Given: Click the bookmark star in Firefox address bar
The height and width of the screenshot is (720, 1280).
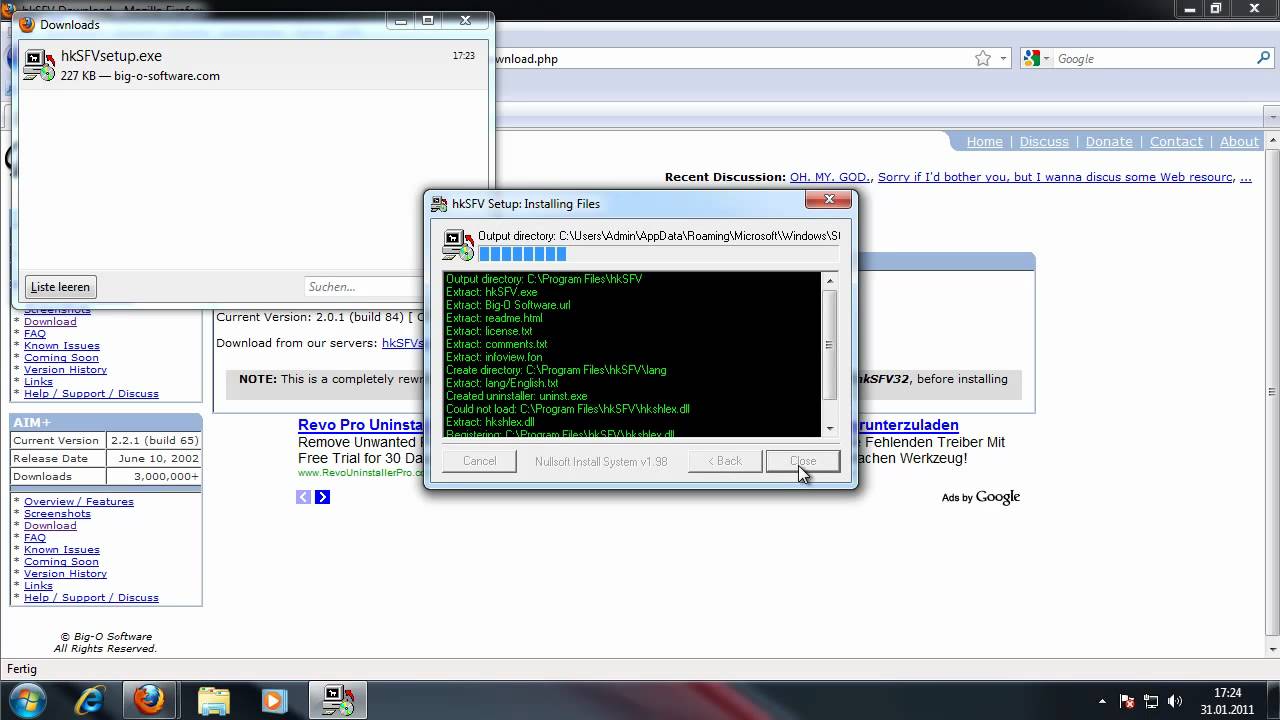Looking at the screenshot, I should pyautogui.click(x=983, y=59).
